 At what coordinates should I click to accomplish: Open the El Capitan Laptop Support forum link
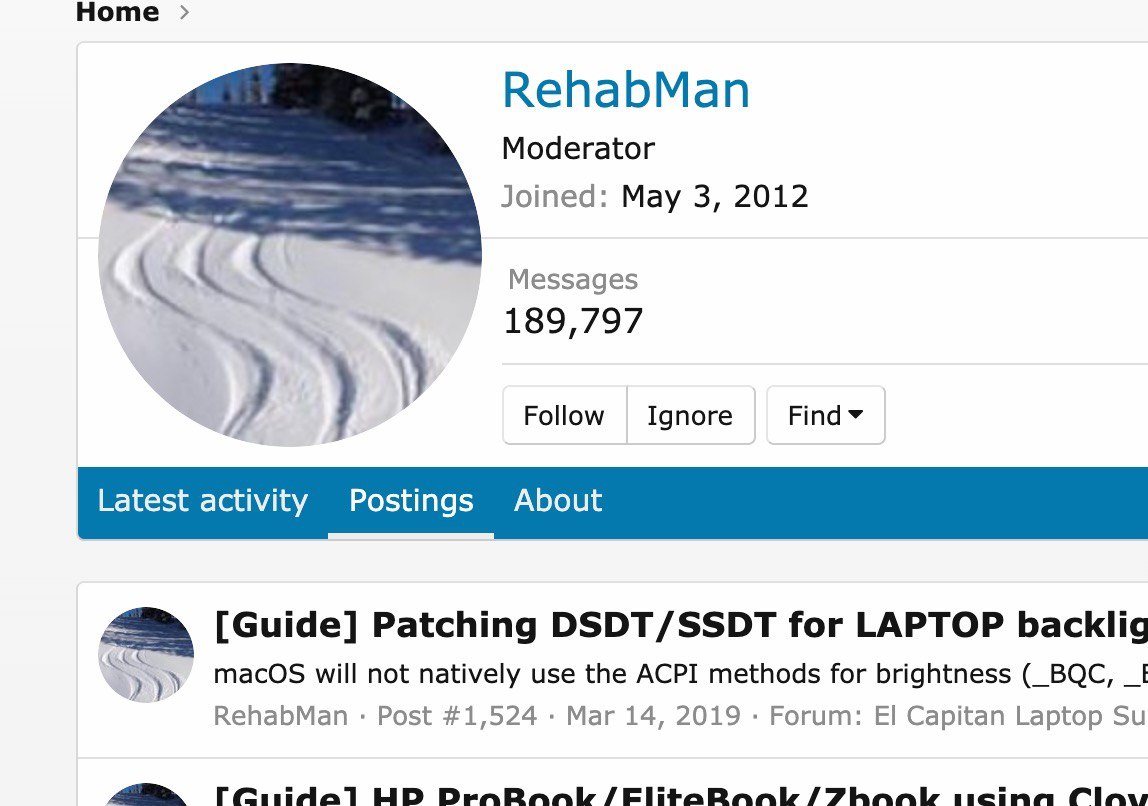1010,715
